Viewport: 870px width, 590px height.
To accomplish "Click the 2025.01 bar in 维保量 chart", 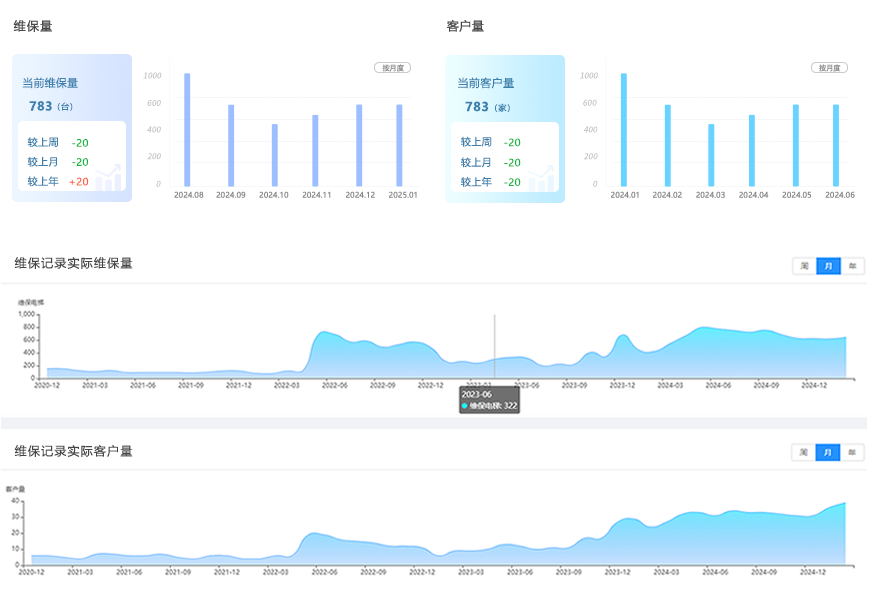I will click(x=399, y=145).
